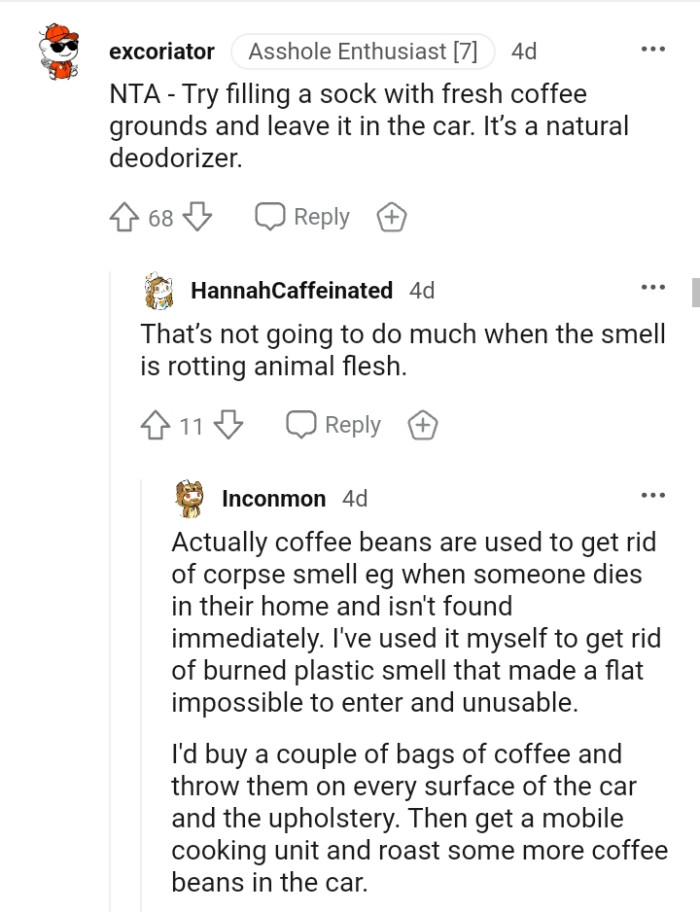Downvote excoriator's comment
Screen dimensions: 700x912
click(x=195, y=216)
